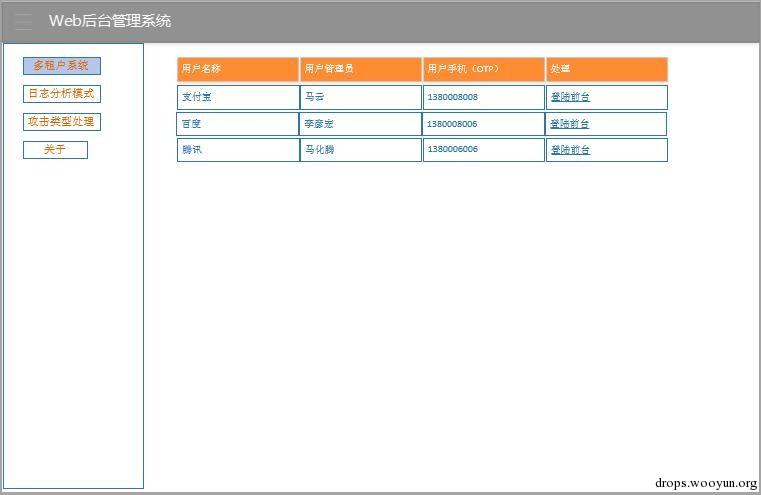Select the 多租户系统 sidebar item
761x495 pixels.
click(x=62, y=66)
